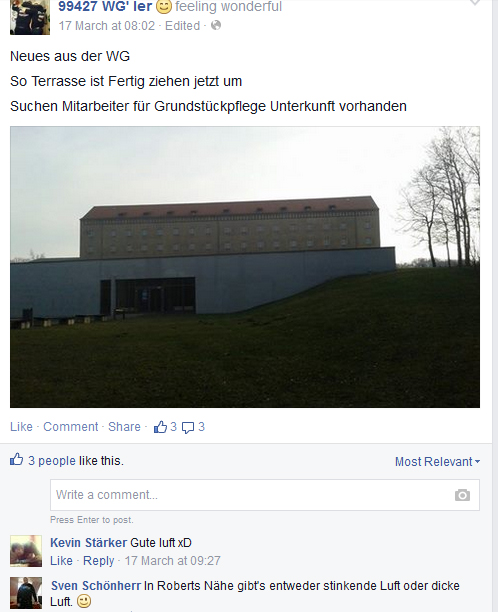Reply to Kevin Stärker's comment

coord(98,561)
